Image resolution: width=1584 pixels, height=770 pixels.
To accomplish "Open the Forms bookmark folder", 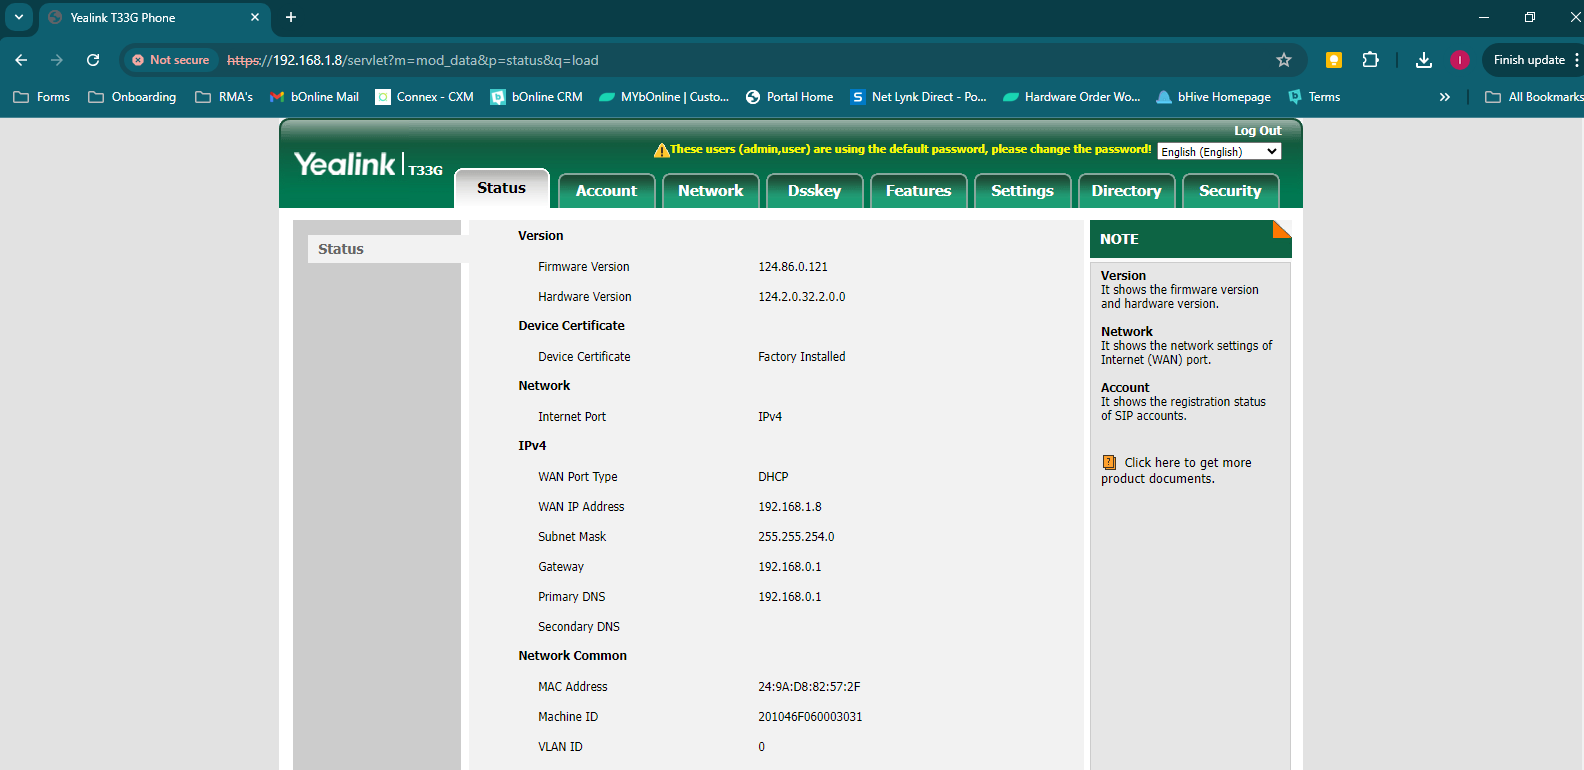I will point(42,97).
